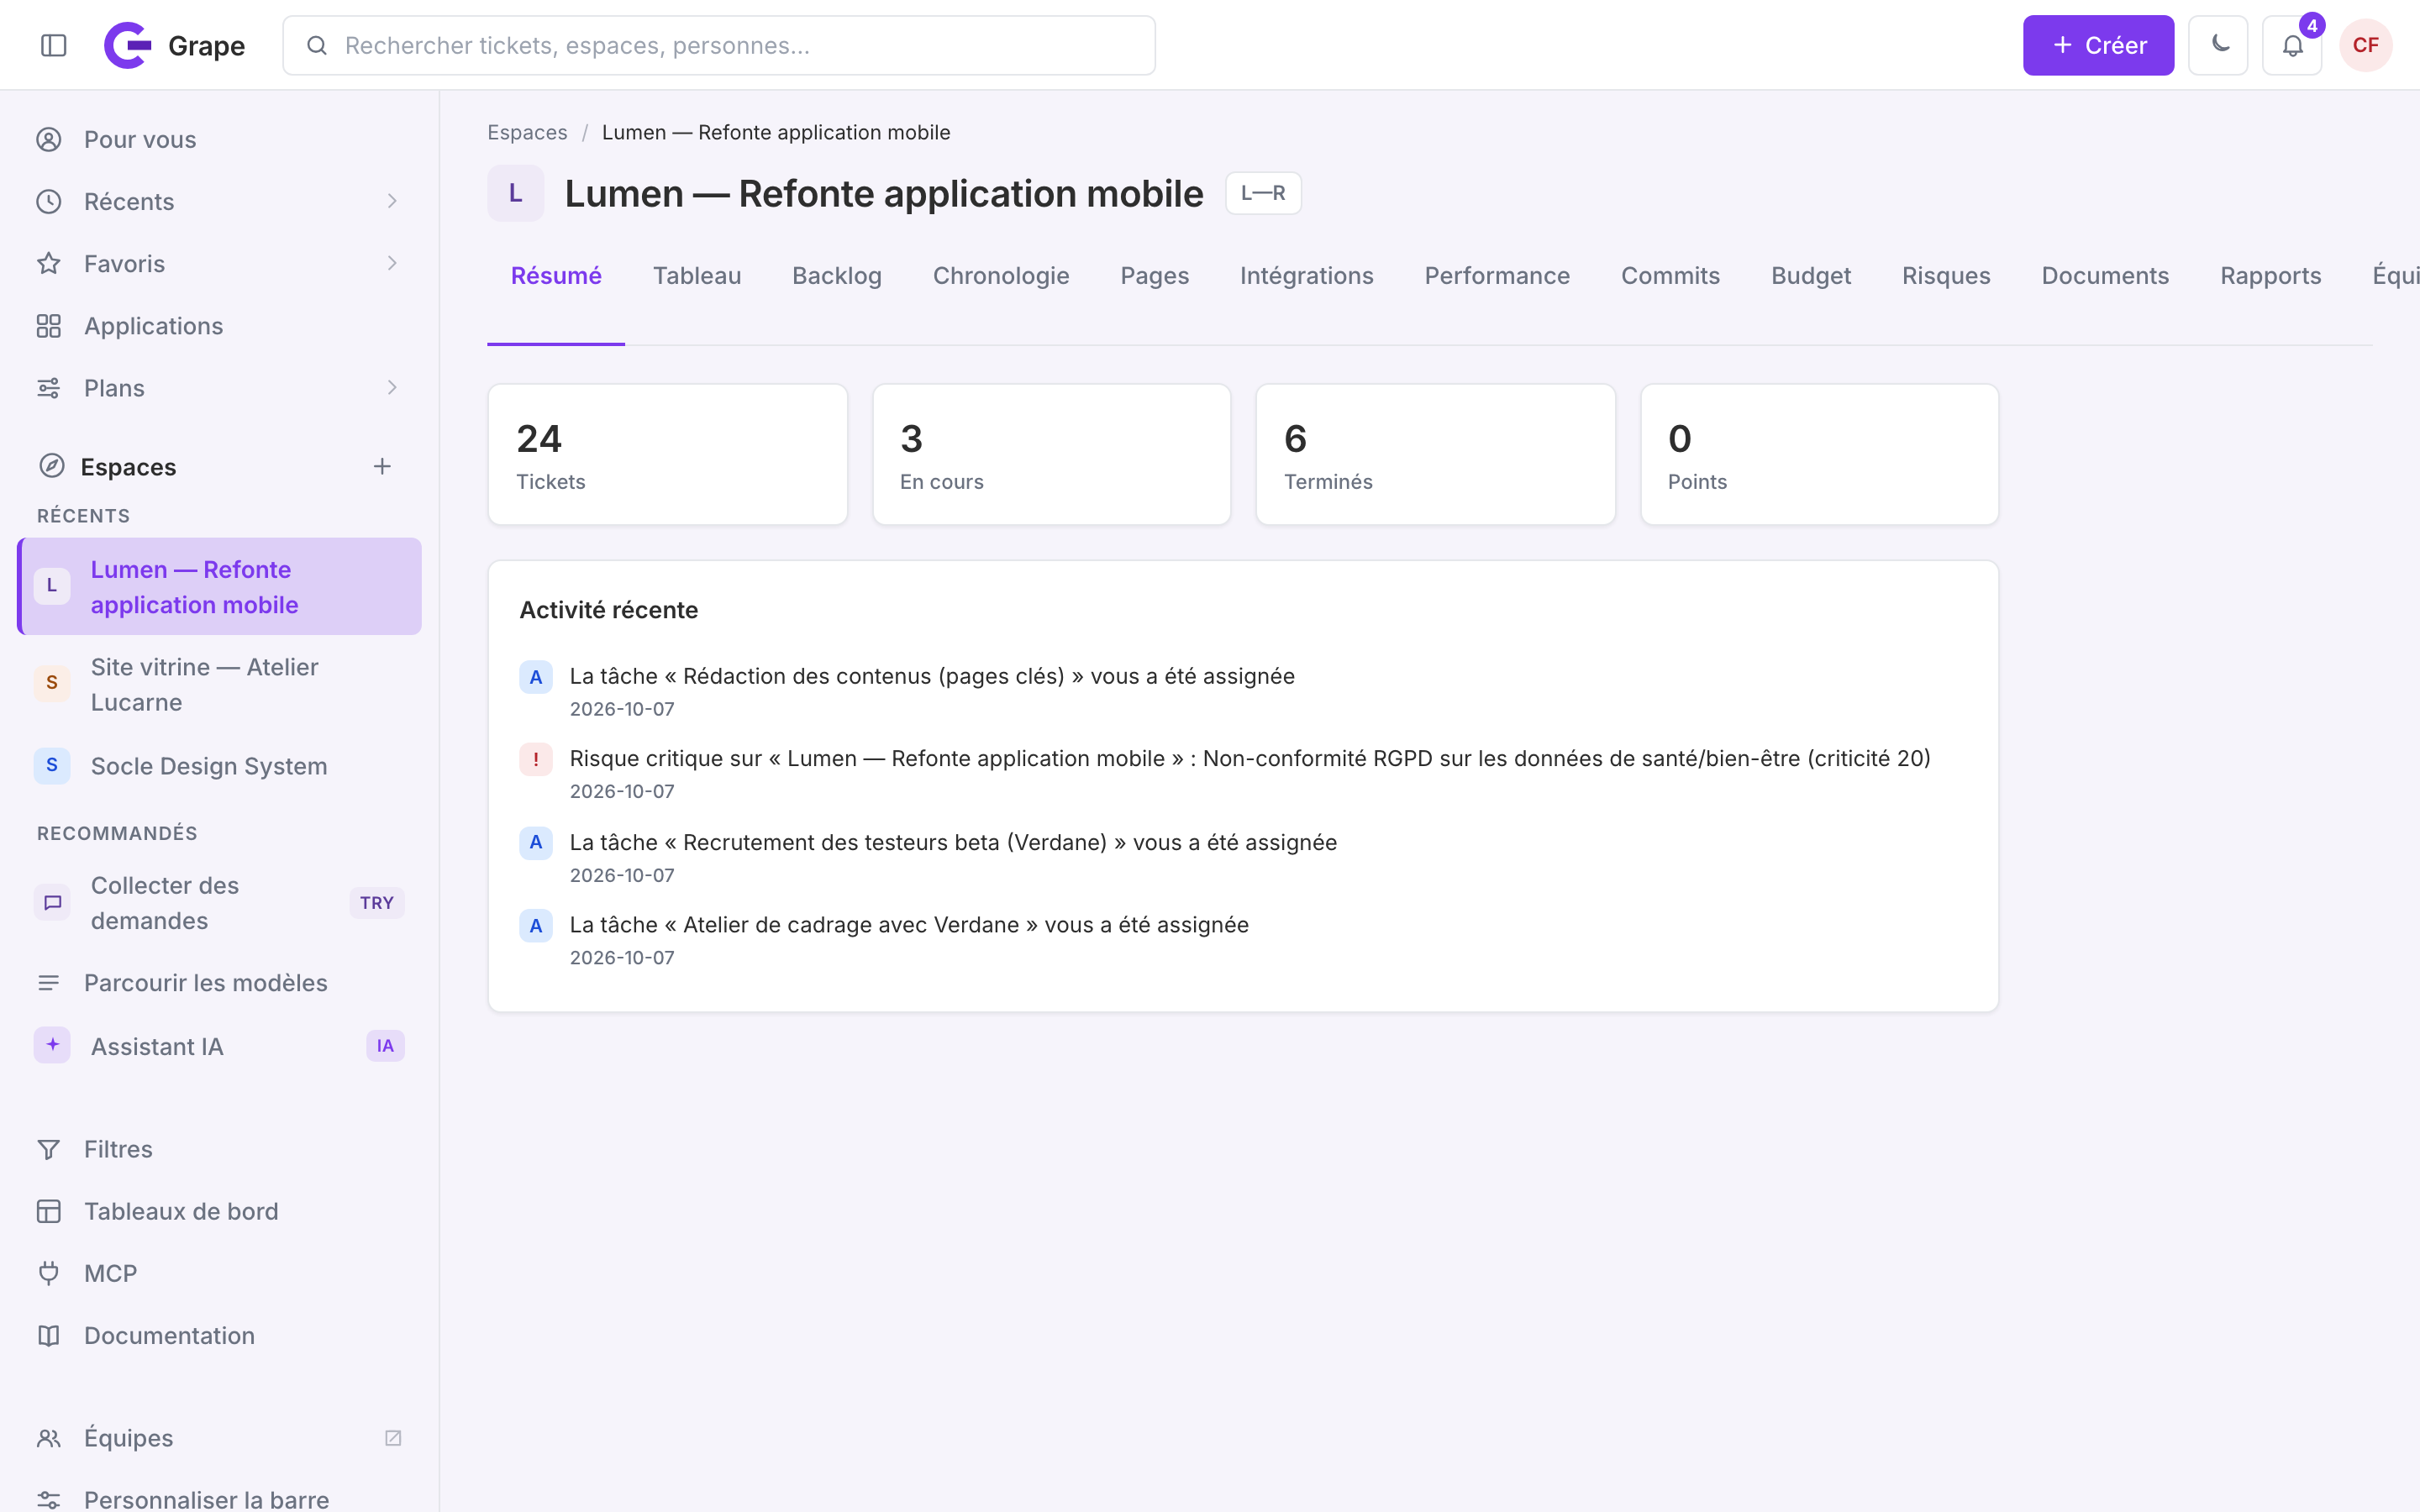Click the Espaces breadcrumb link

click(527, 132)
